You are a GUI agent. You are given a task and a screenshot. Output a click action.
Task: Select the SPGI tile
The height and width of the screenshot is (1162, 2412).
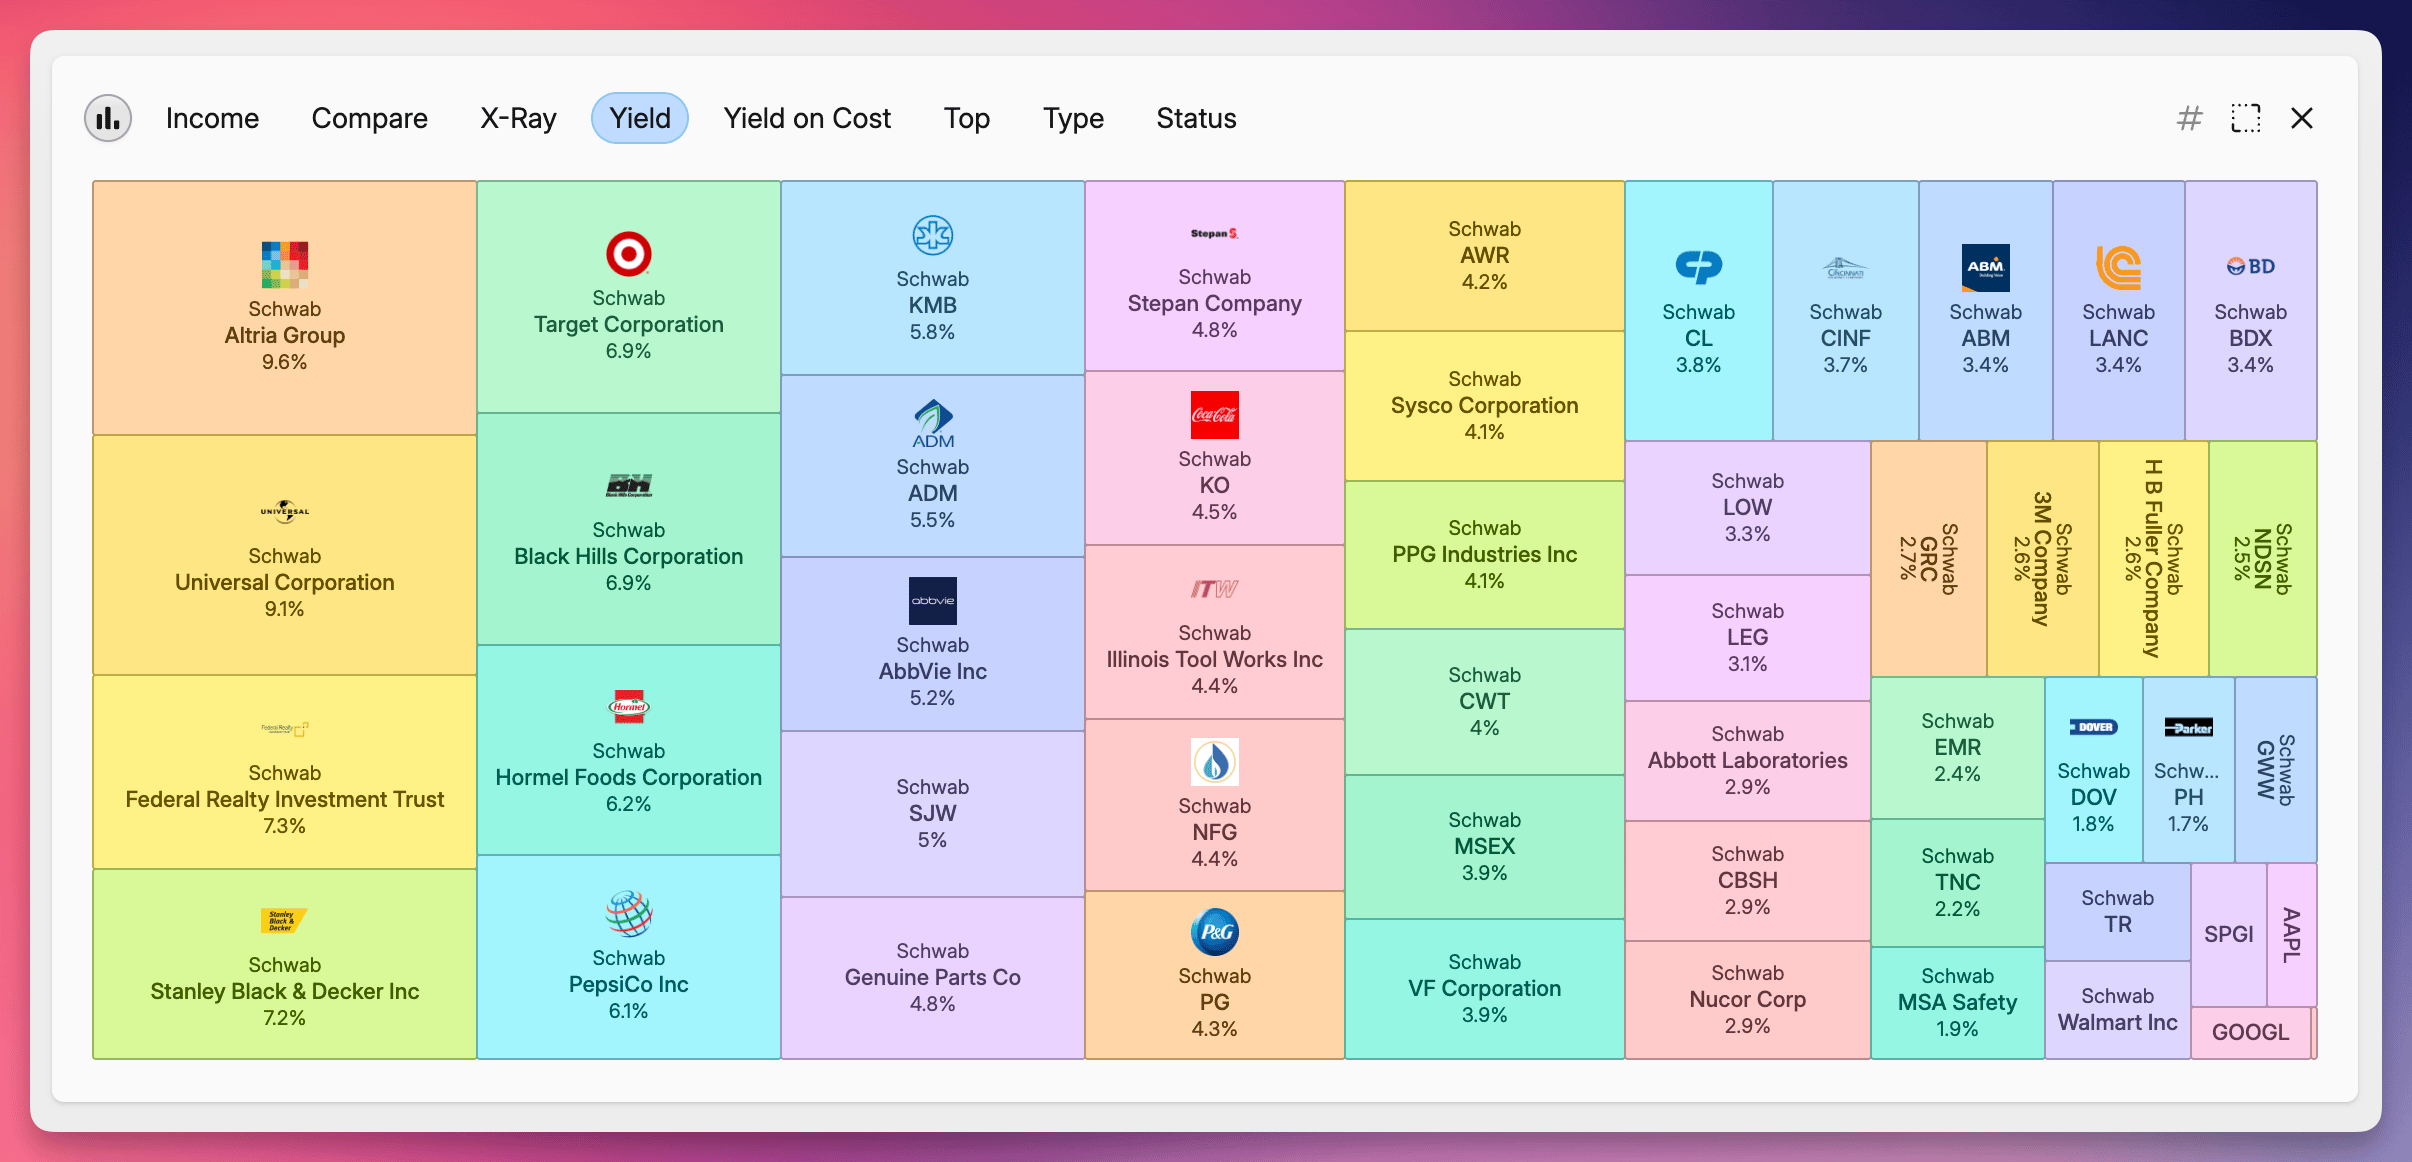pos(2229,935)
